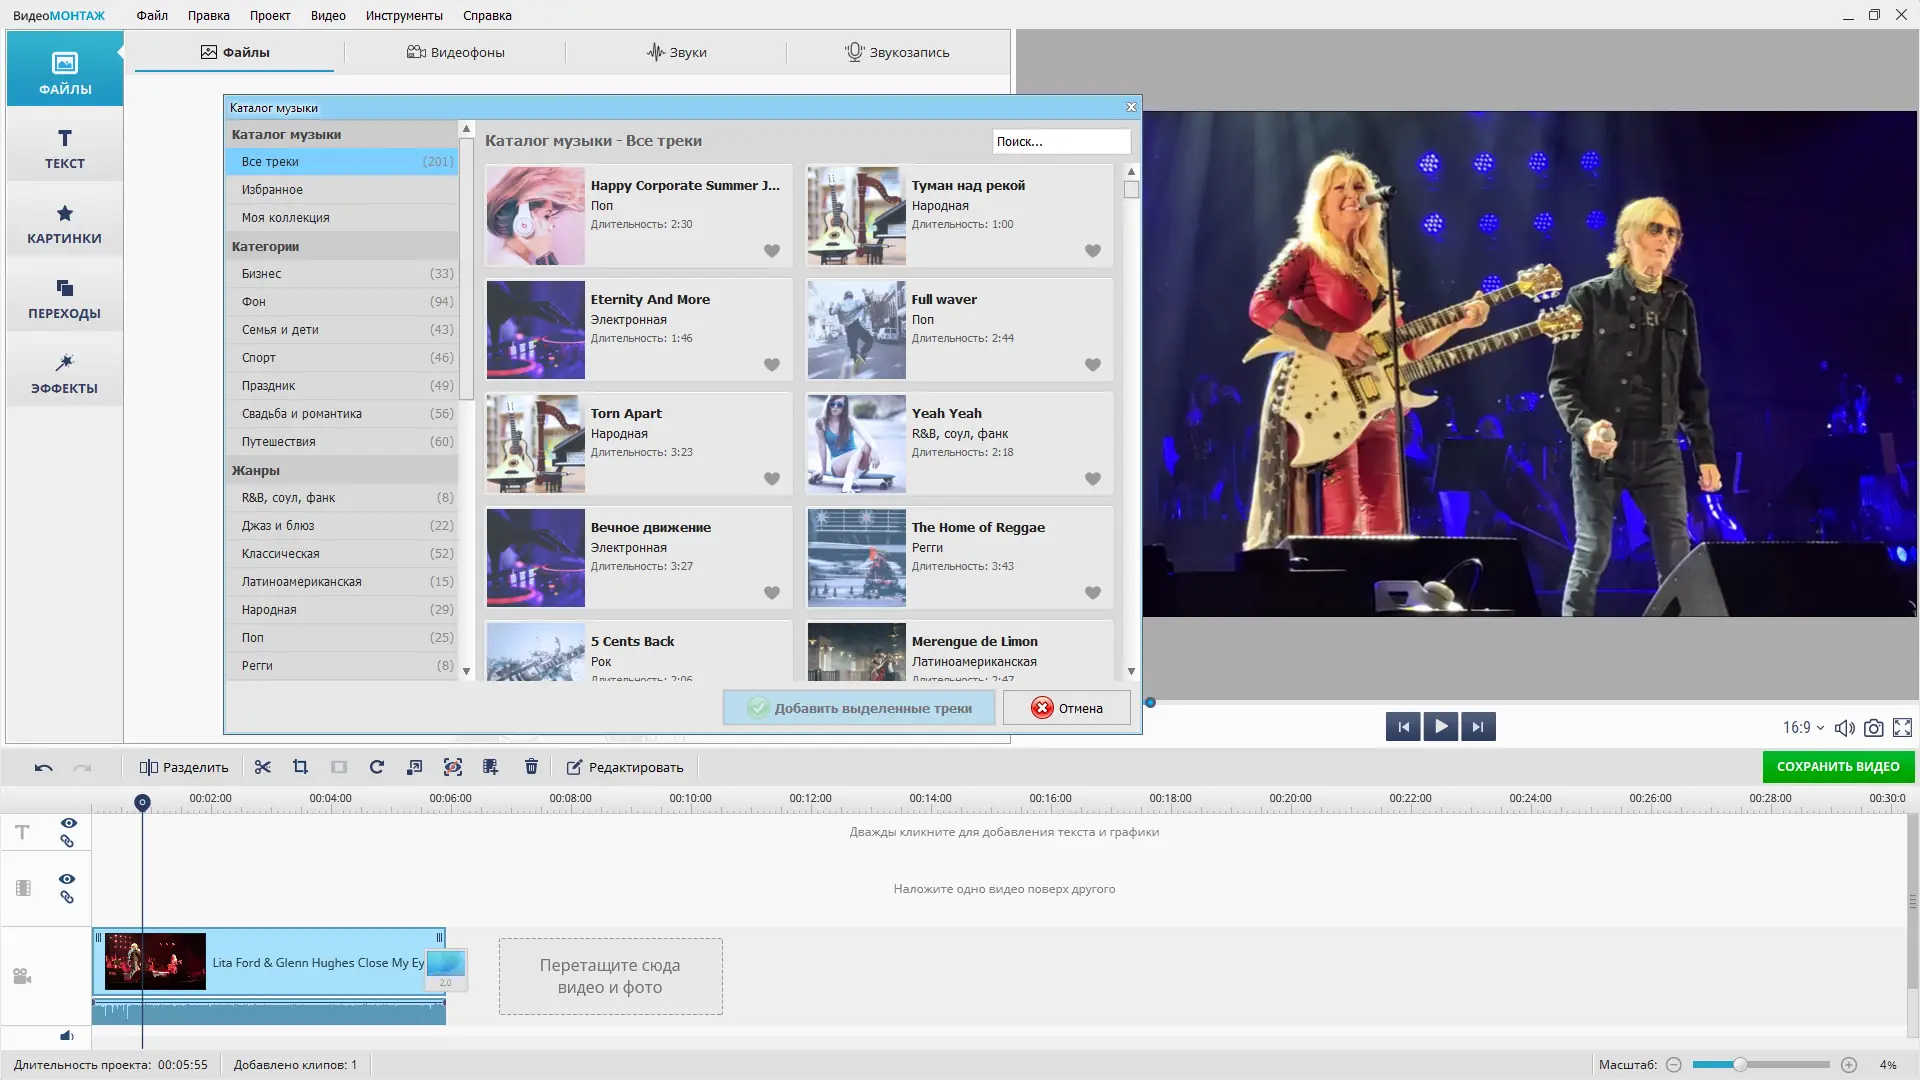Viewport: 1920px width, 1080px height.
Task: Favorite the Full waver track heart
Action: (1092, 365)
